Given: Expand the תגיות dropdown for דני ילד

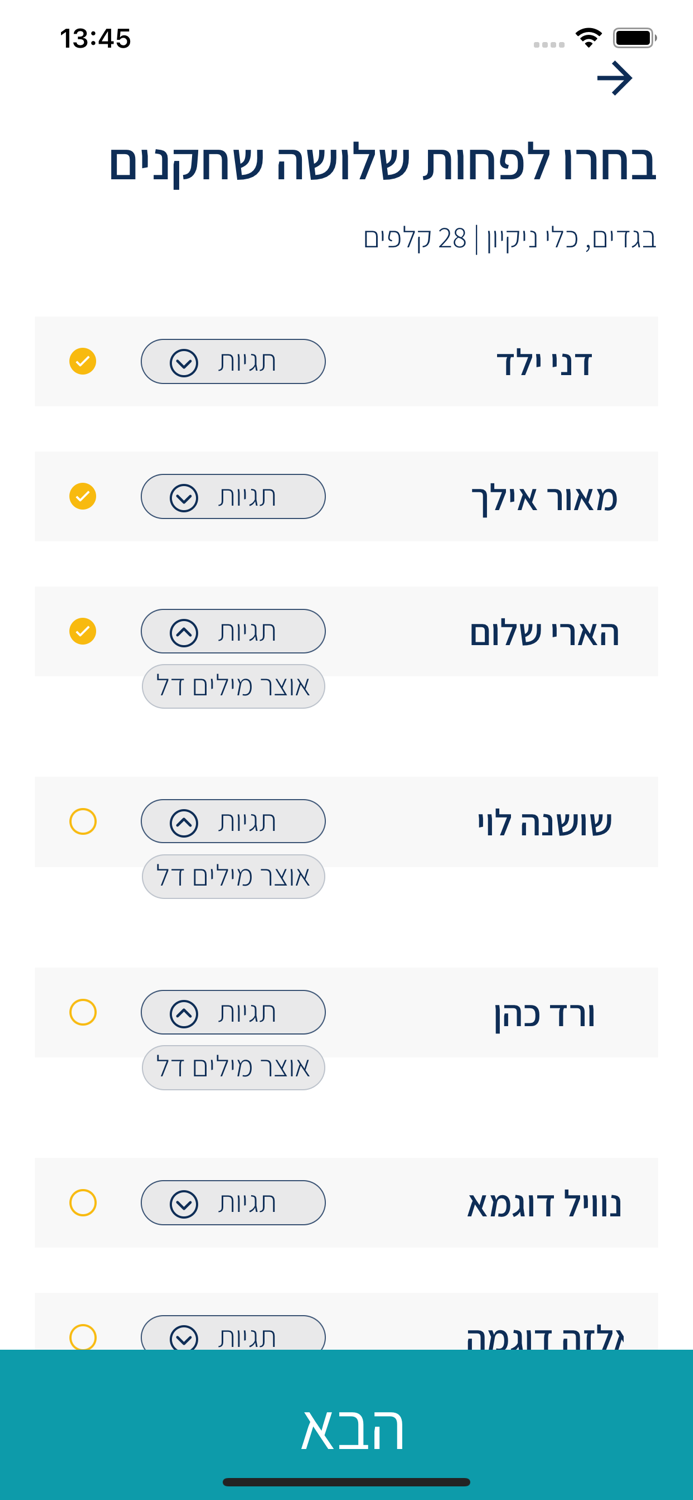Looking at the screenshot, I should pyautogui.click(x=233, y=361).
